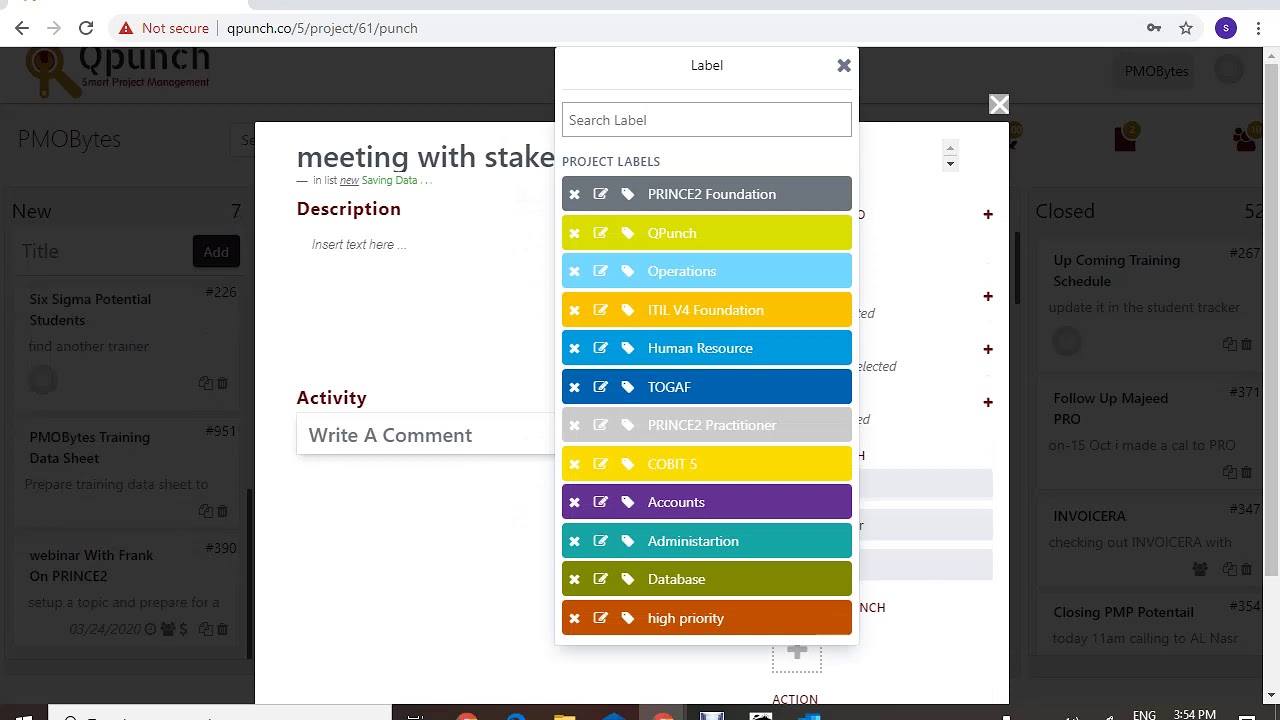The image size is (1280, 720).
Task: Click tag icon of Accounts label
Action: pyautogui.click(x=627, y=503)
